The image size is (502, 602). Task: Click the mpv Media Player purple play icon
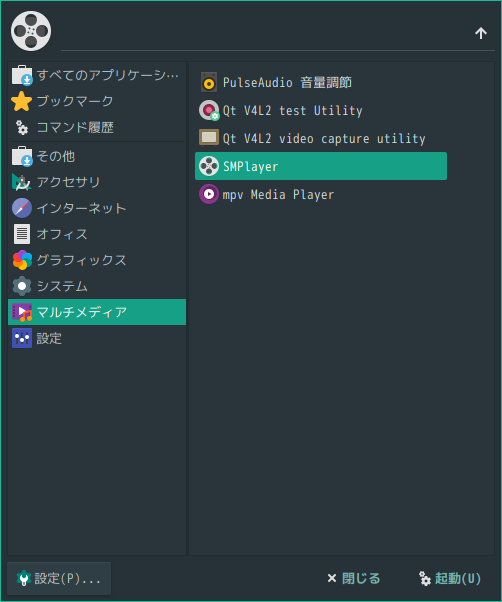[x=209, y=194]
